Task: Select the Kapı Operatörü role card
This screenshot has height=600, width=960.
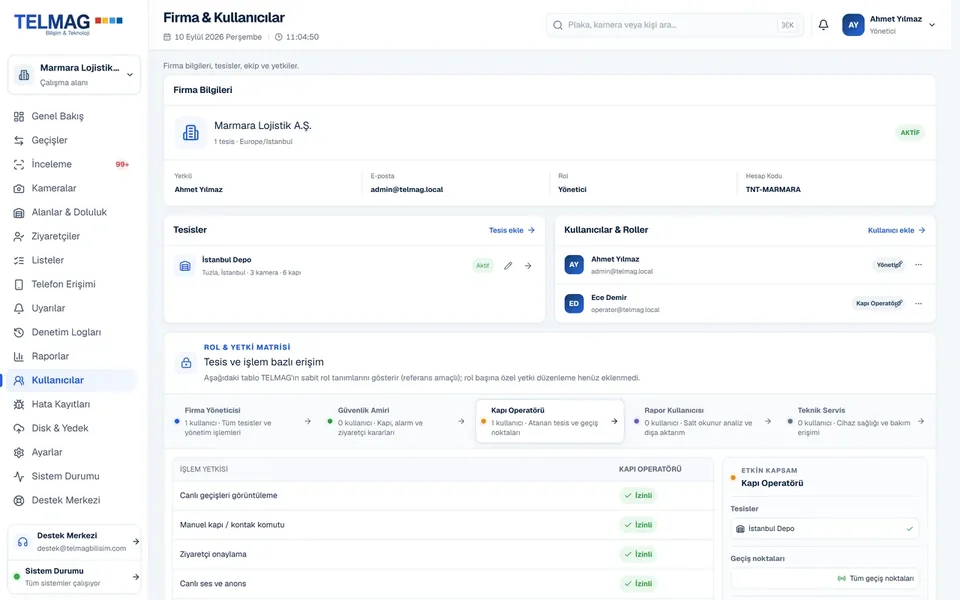Action: [x=550, y=421]
